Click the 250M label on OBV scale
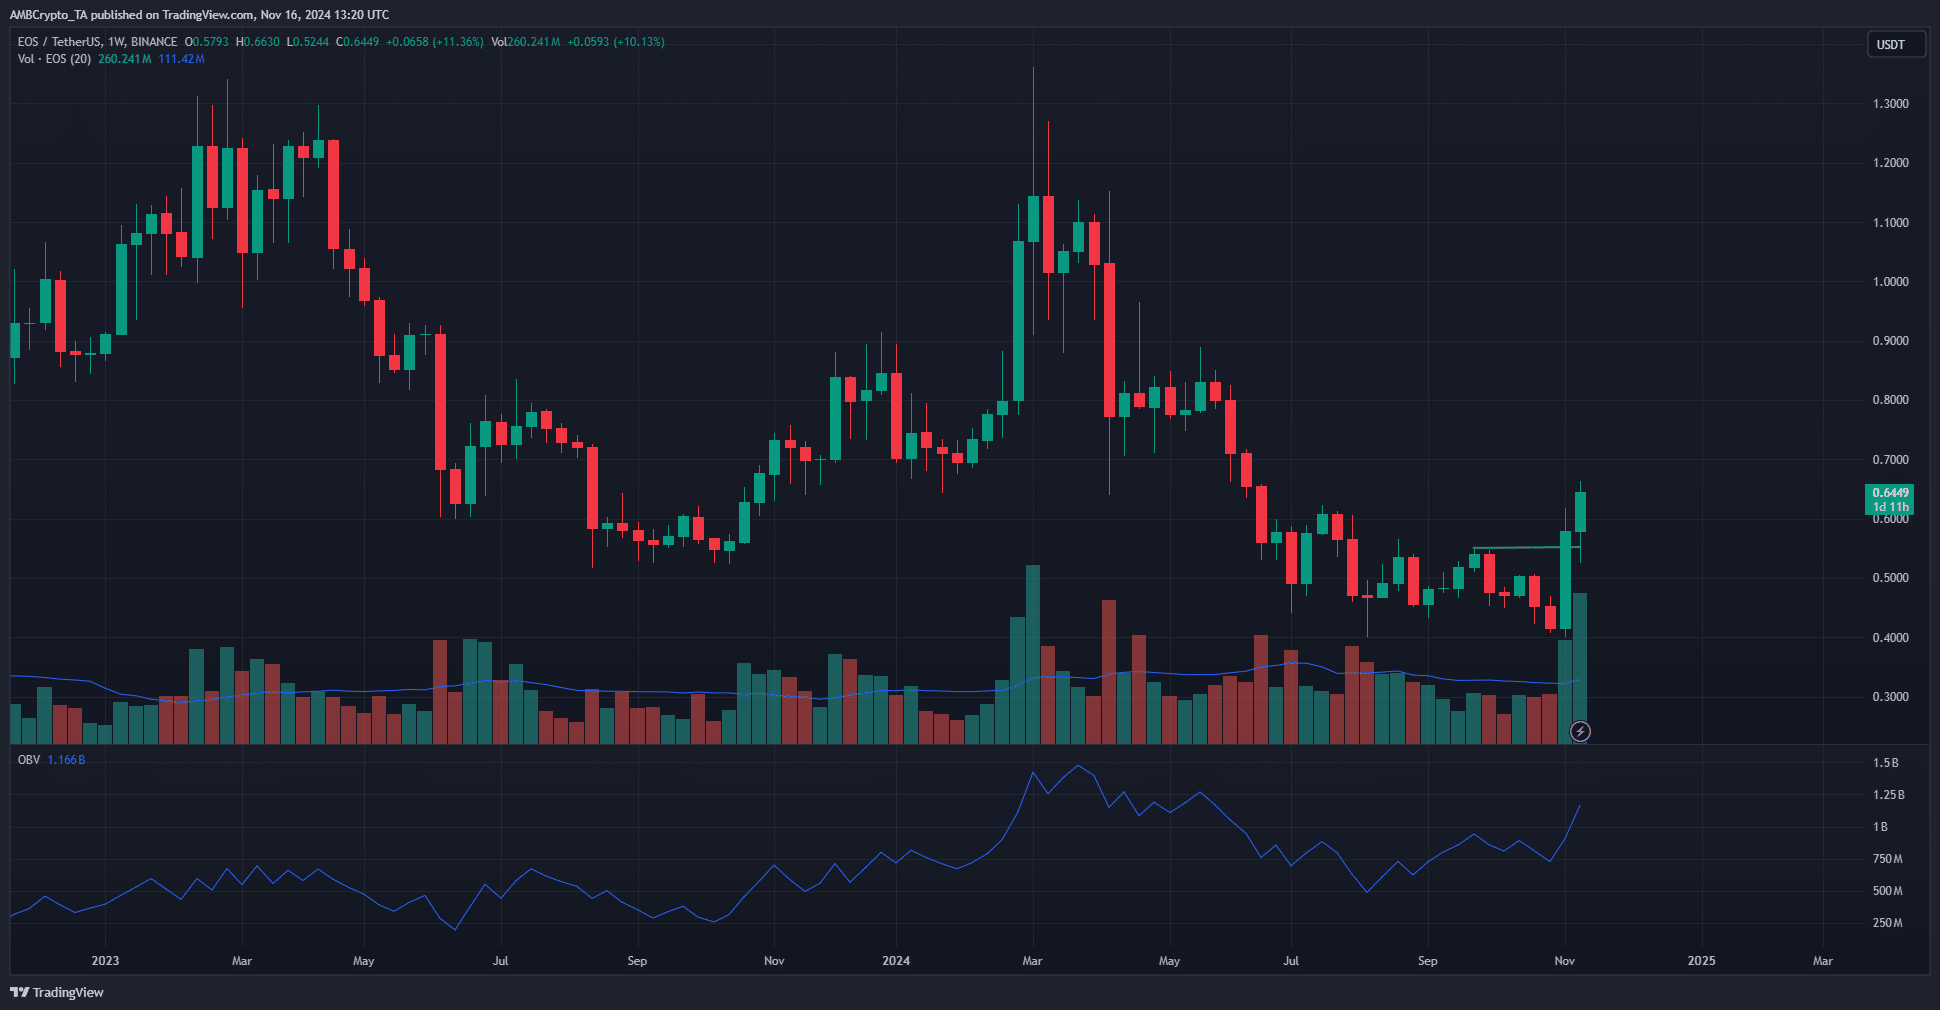The image size is (1940, 1010). point(1887,923)
